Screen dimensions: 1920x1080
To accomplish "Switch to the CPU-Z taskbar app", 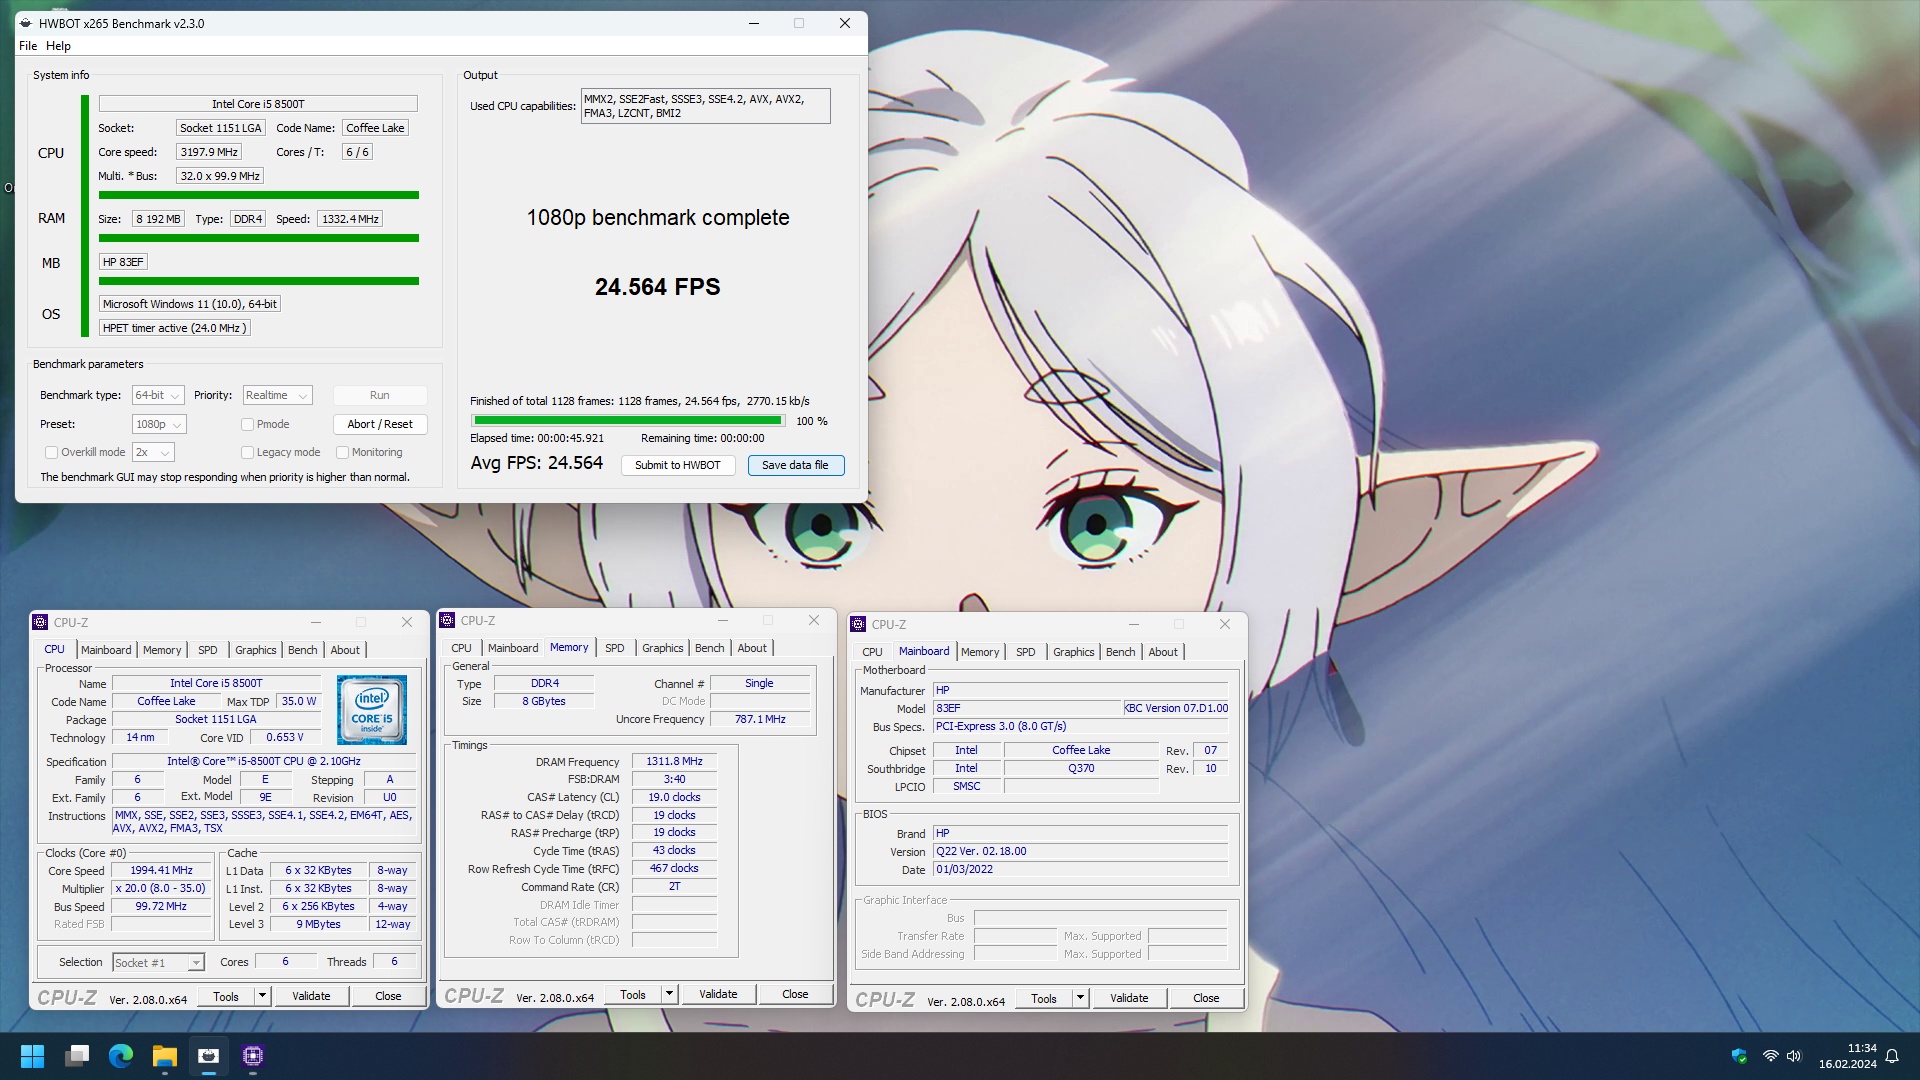I will [253, 1056].
